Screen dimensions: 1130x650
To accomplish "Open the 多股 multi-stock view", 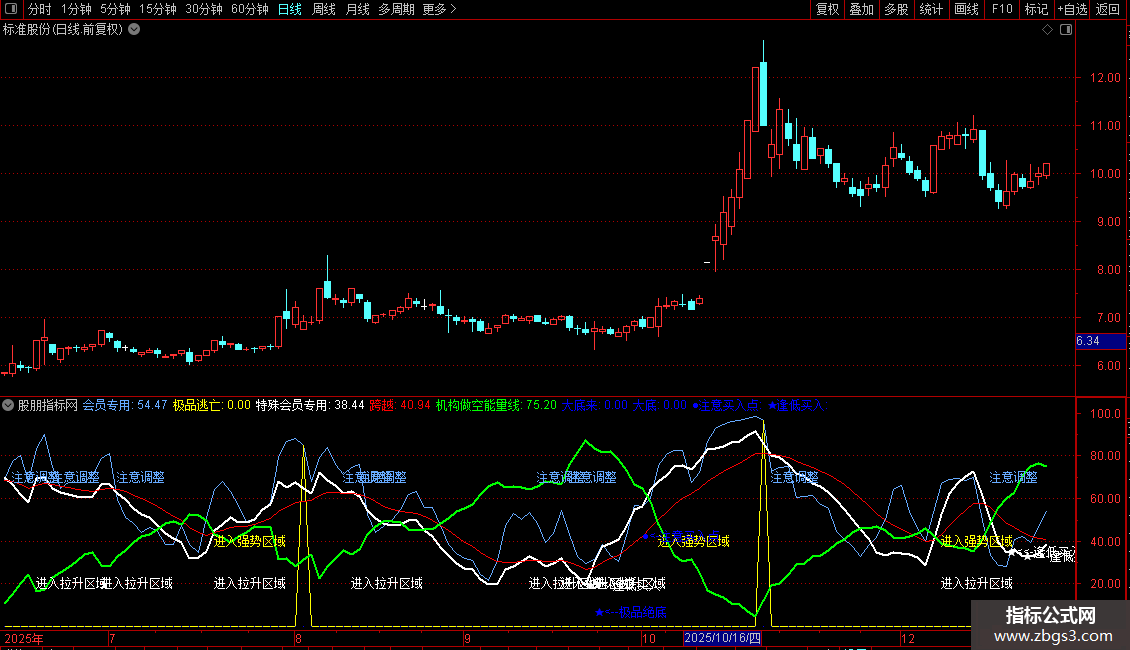I will (x=896, y=9).
